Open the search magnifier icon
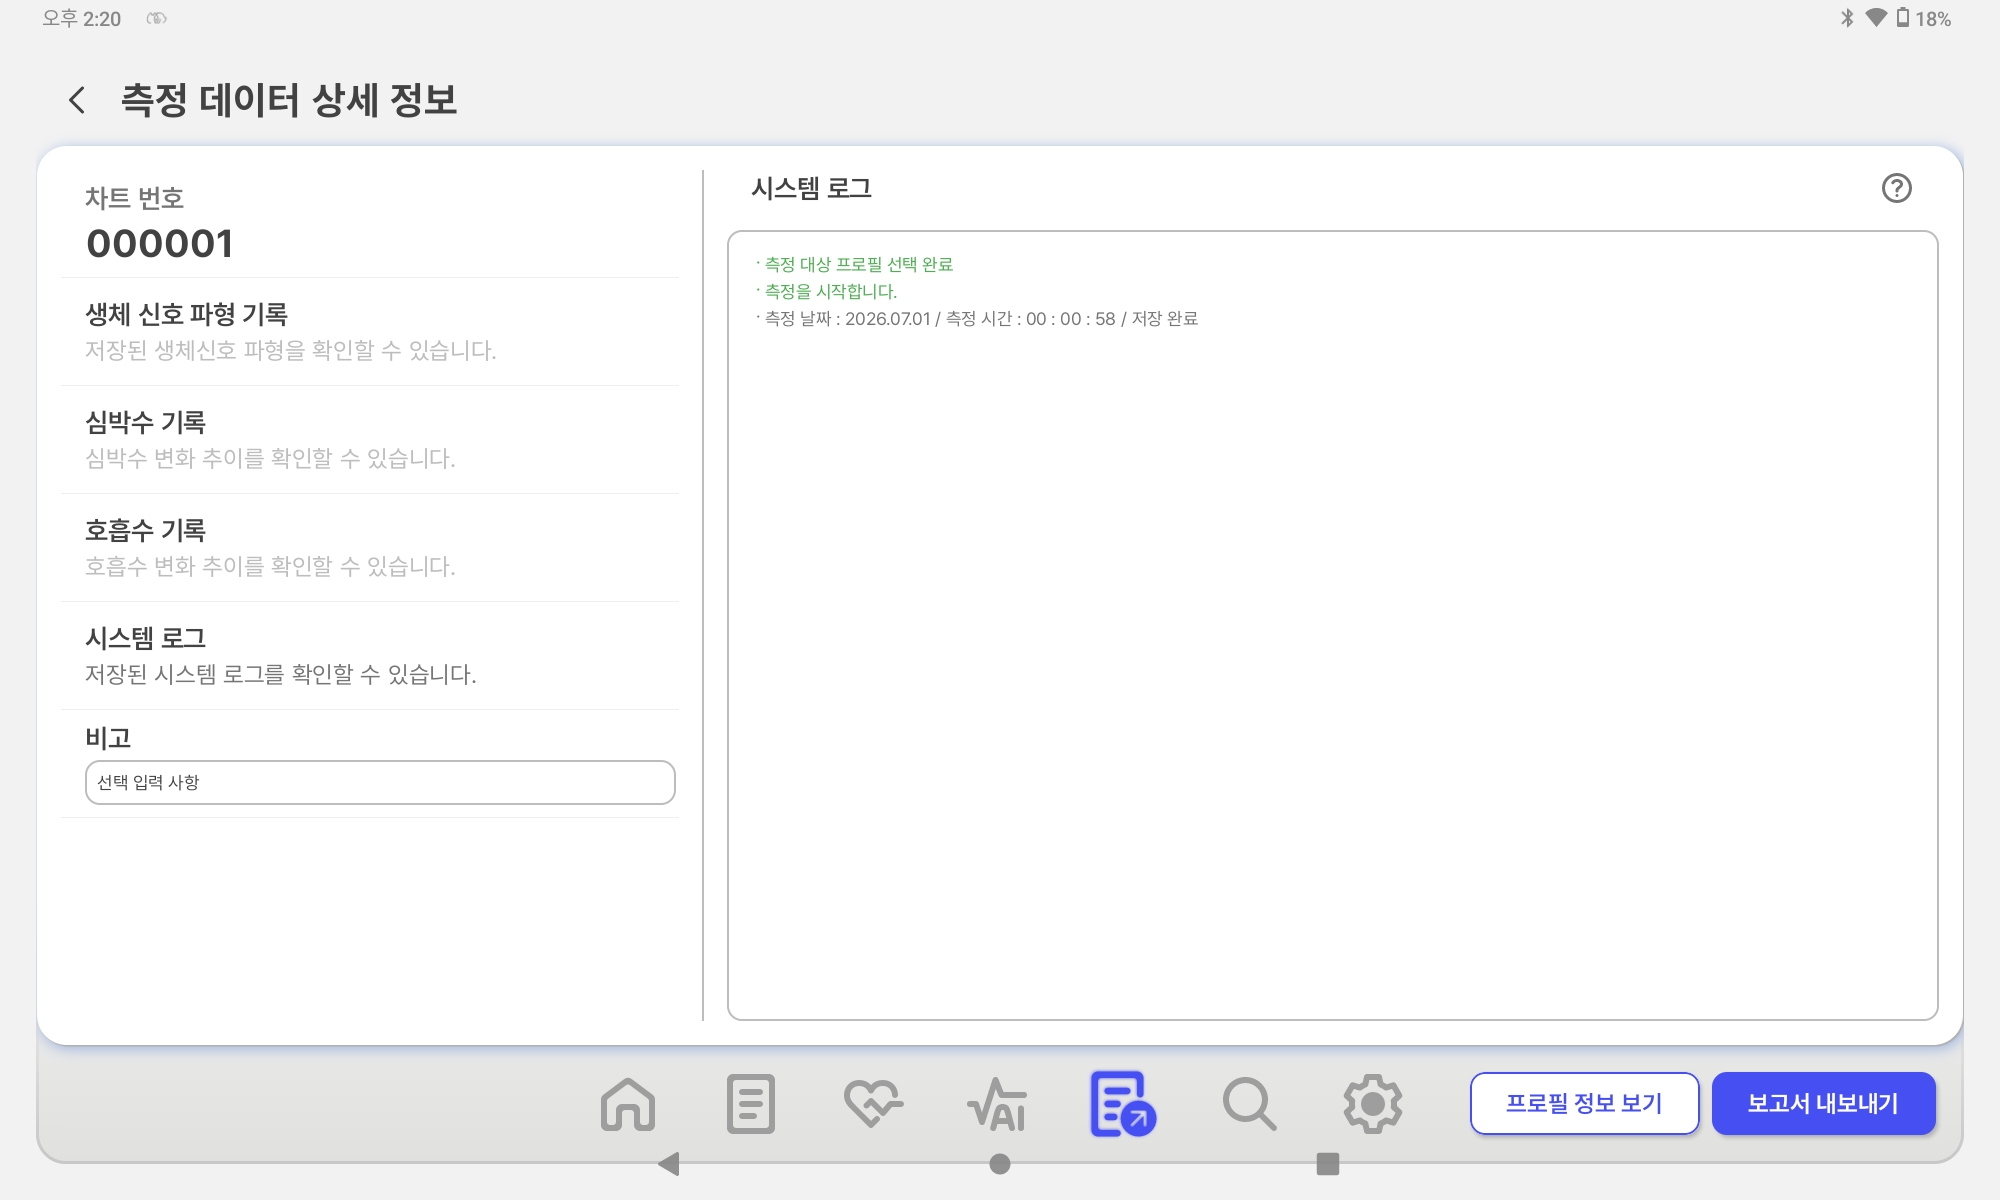Viewport: 2000px width, 1200px height. pos(1249,1104)
